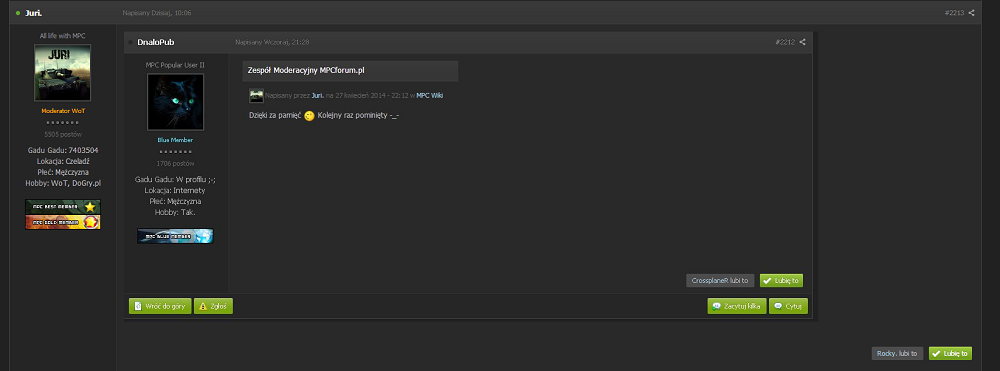Open 'Rocky. lubi to' likes list
The image size is (1000, 371).
897,353
